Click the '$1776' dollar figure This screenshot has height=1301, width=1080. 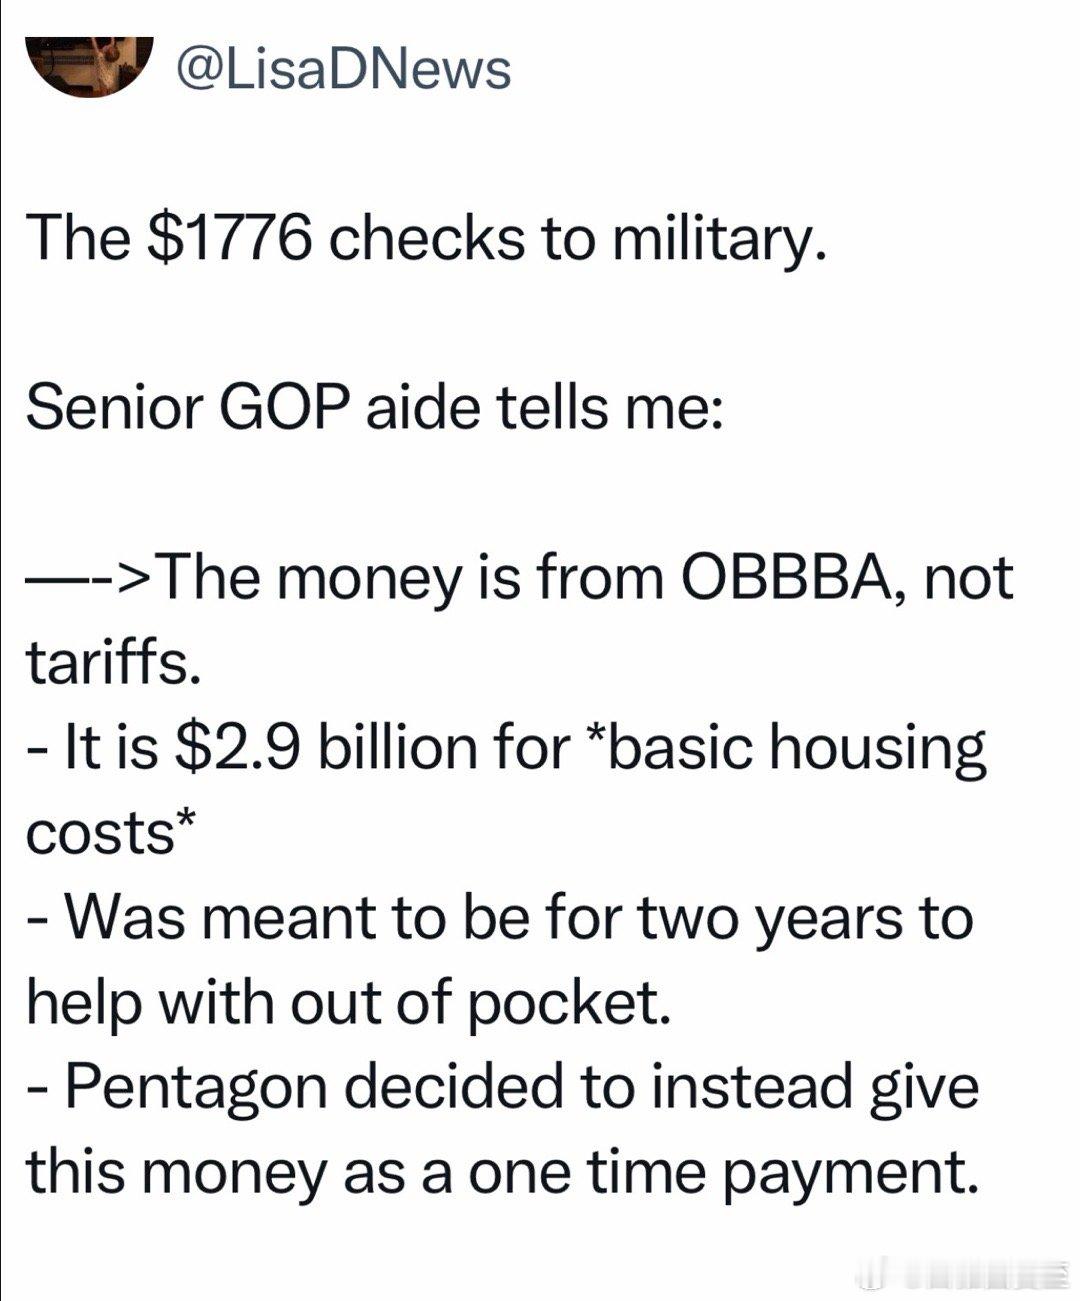[x=230, y=239]
